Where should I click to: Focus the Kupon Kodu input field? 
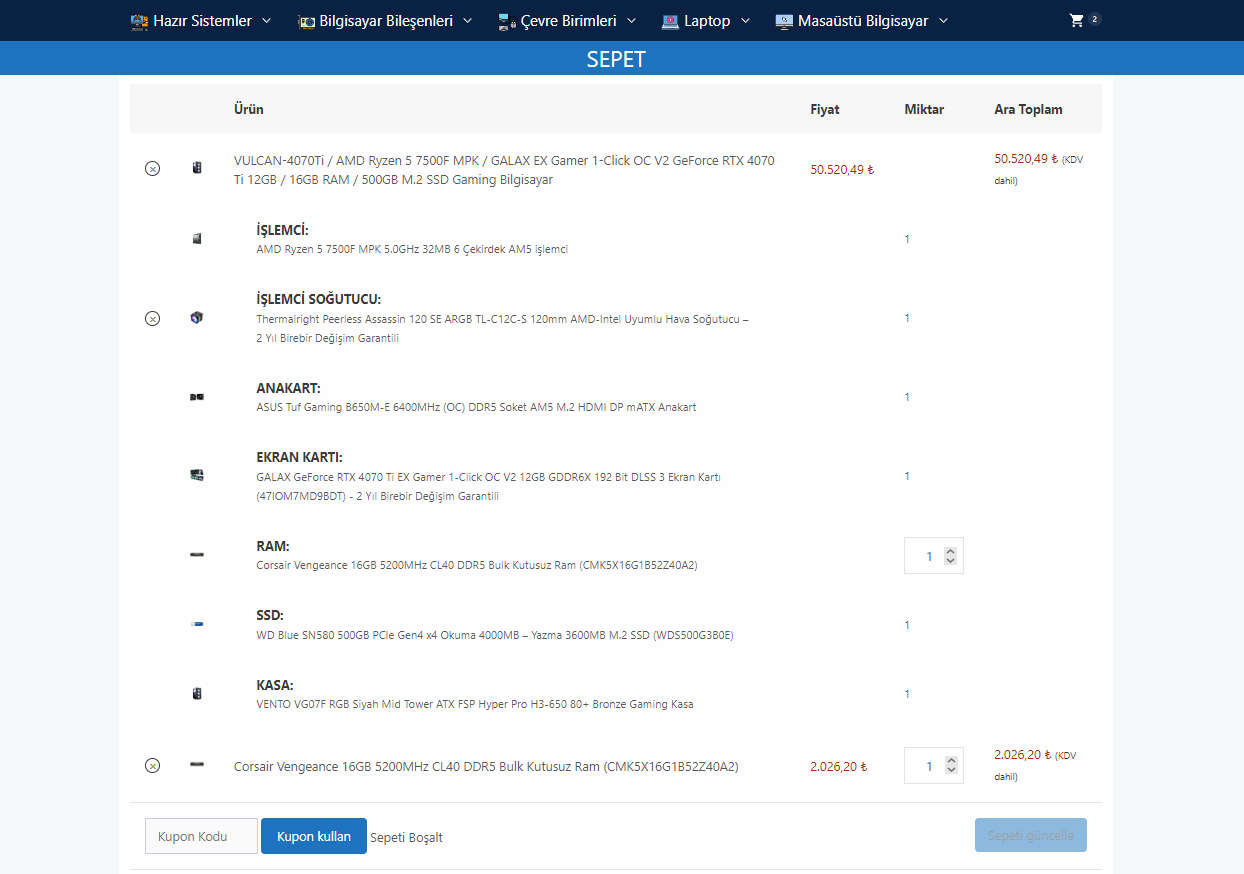(201, 836)
